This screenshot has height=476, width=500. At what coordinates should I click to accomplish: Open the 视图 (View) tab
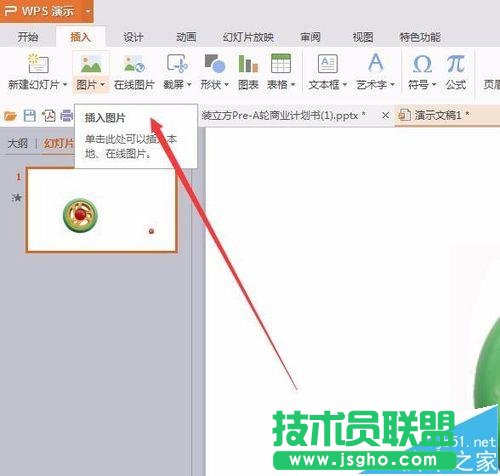(x=363, y=37)
